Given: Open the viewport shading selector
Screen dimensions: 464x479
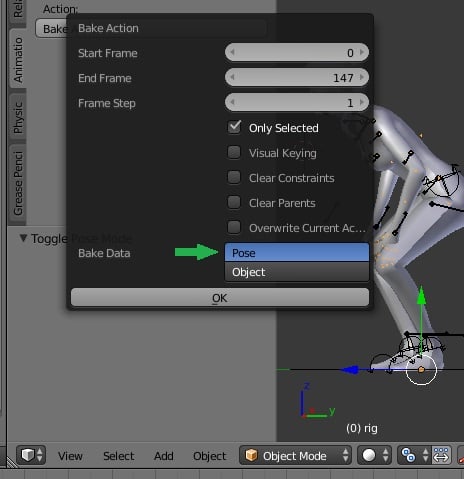Looking at the screenshot, I should pos(375,455).
